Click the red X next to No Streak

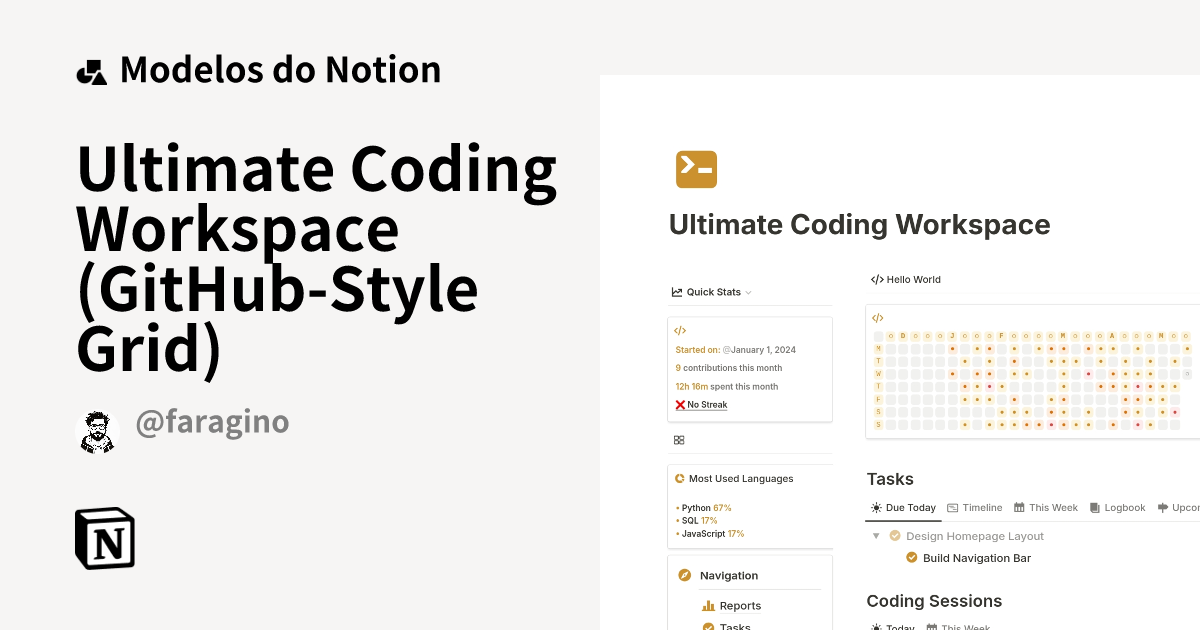coord(680,404)
